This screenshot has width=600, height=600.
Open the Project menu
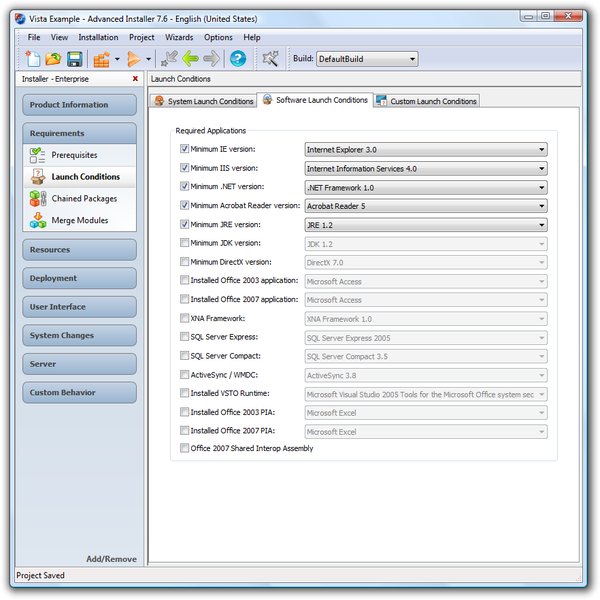(142, 38)
